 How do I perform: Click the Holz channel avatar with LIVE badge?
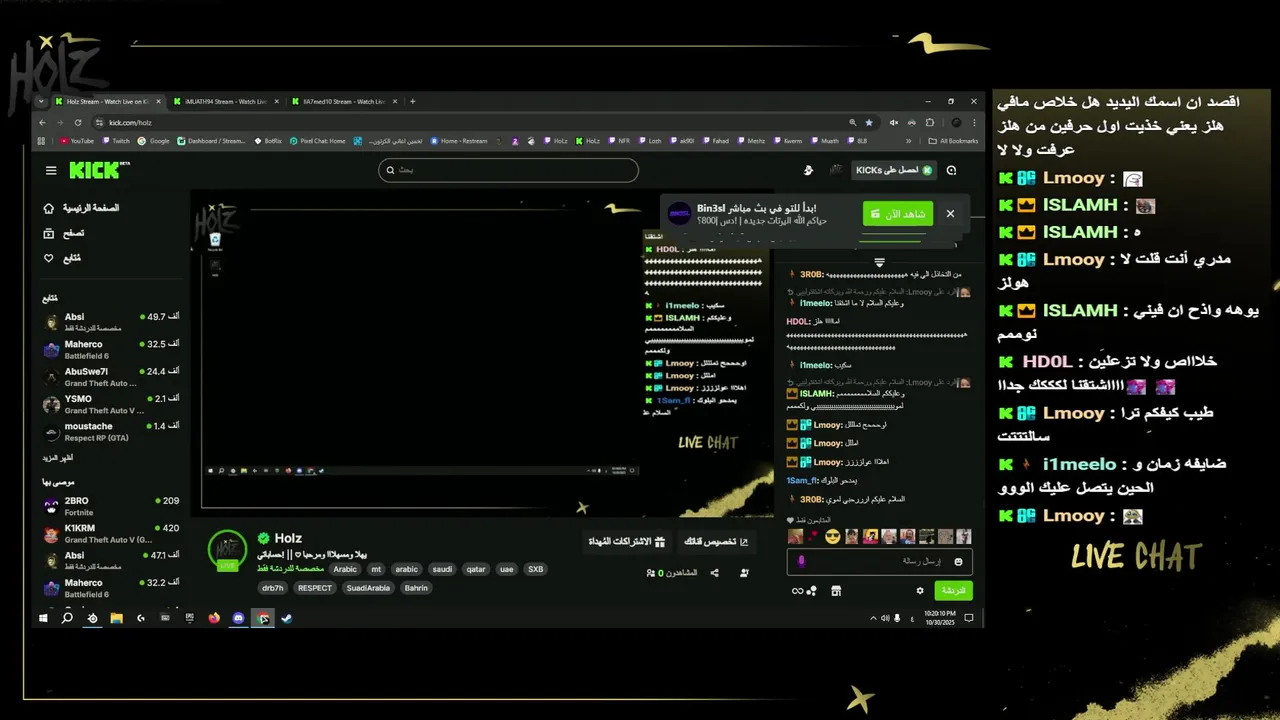point(227,550)
